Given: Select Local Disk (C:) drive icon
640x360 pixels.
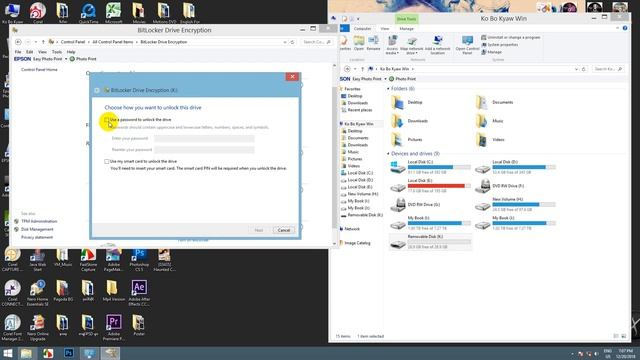Looking at the screenshot, I should [x=398, y=167].
